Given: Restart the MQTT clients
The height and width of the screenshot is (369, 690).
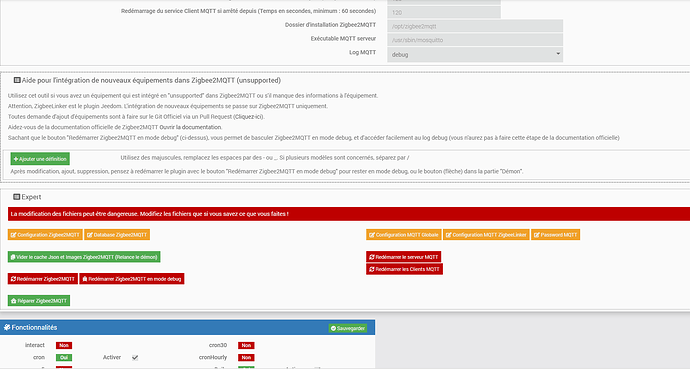Looking at the screenshot, I should point(404,269).
